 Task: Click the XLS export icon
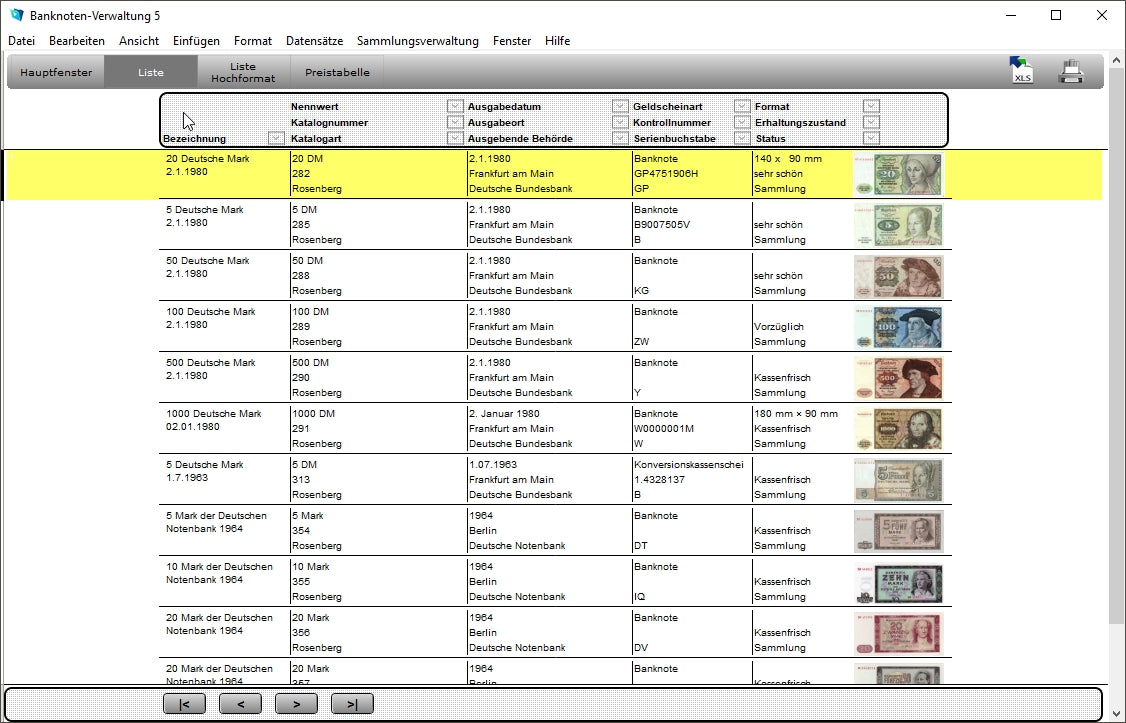[x=1021, y=71]
